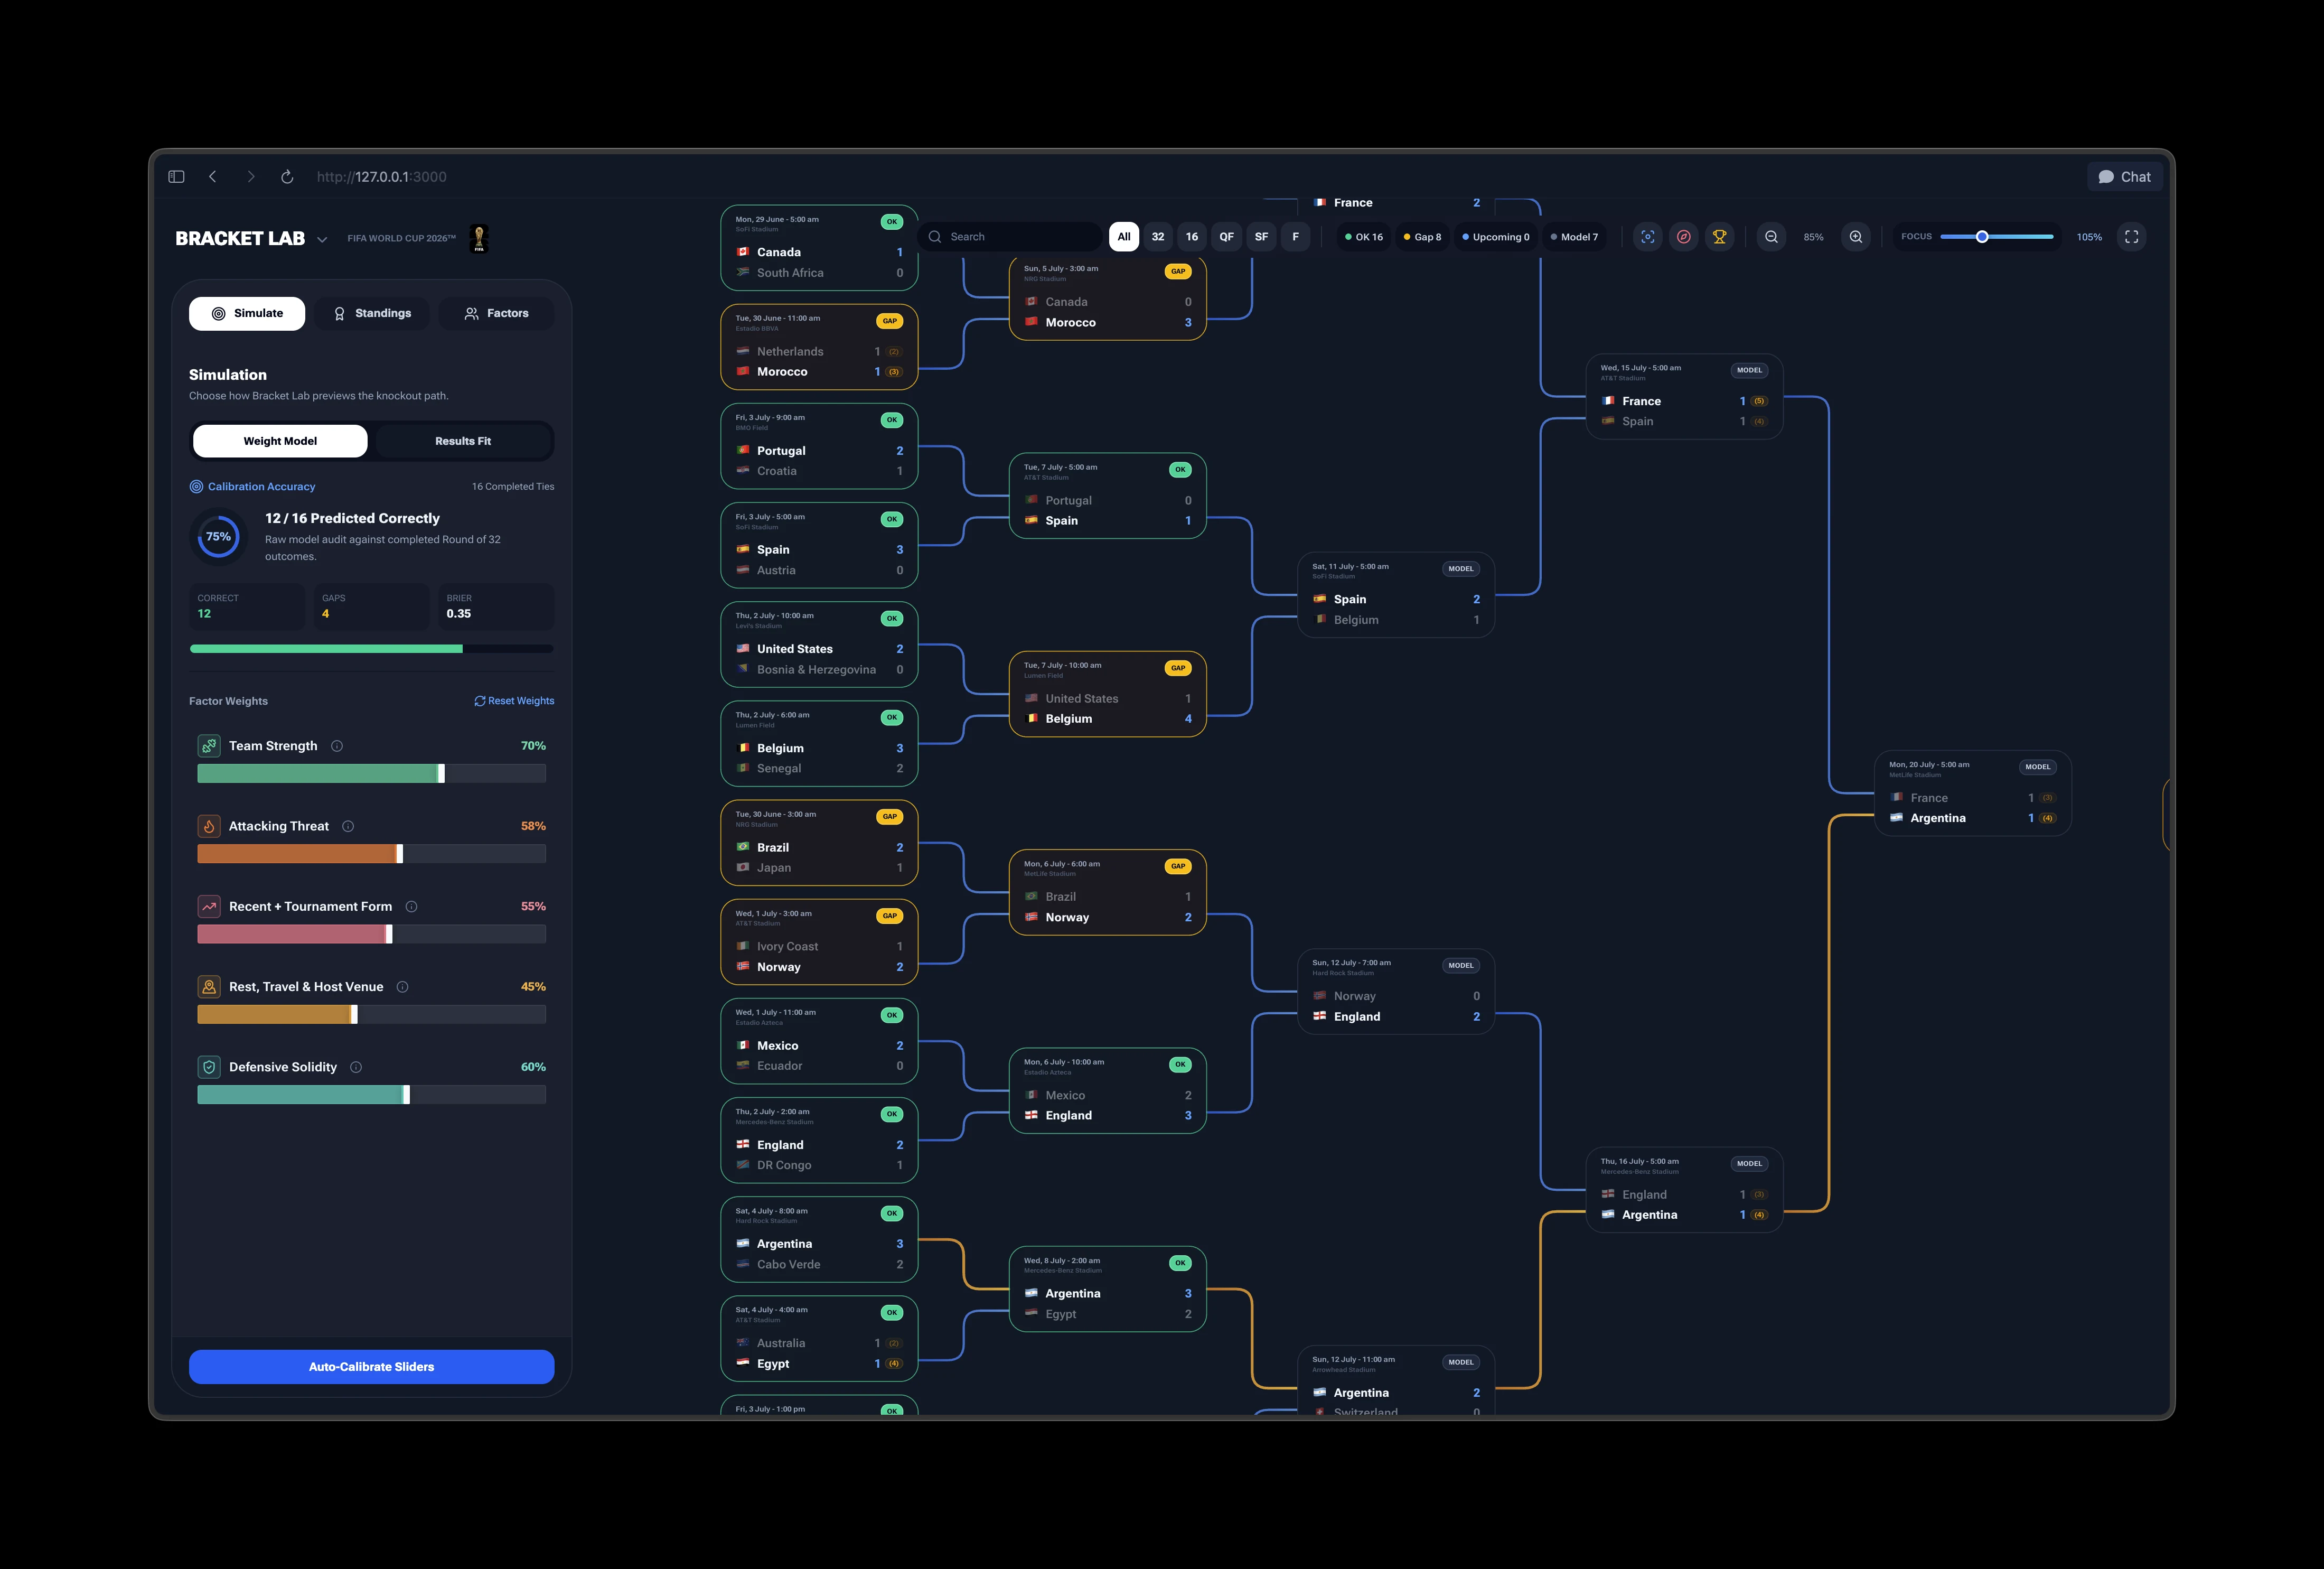
Task: Zoom in the bracket with the plus magnifier
Action: click(1856, 237)
